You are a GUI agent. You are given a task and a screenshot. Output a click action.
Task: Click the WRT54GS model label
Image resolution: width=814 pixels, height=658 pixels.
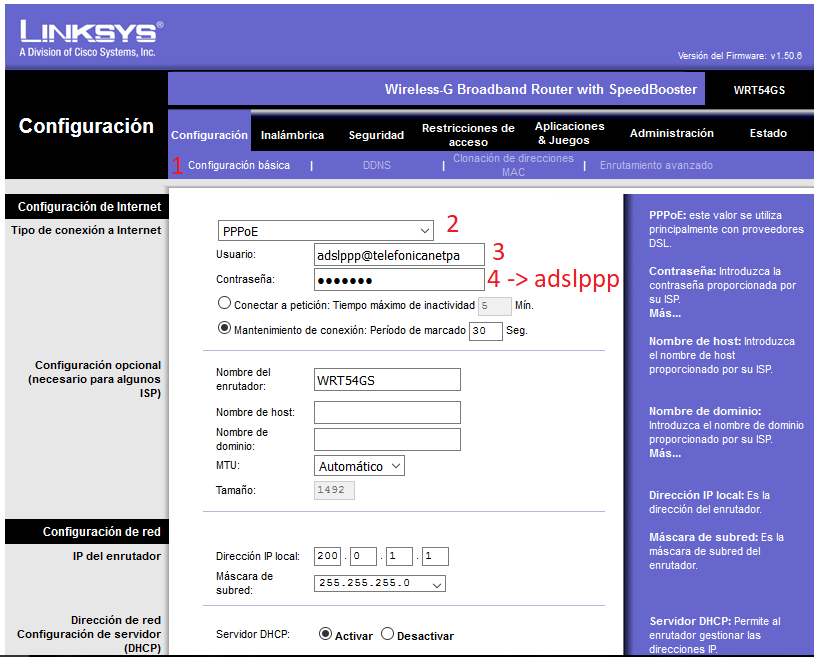point(759,90)
